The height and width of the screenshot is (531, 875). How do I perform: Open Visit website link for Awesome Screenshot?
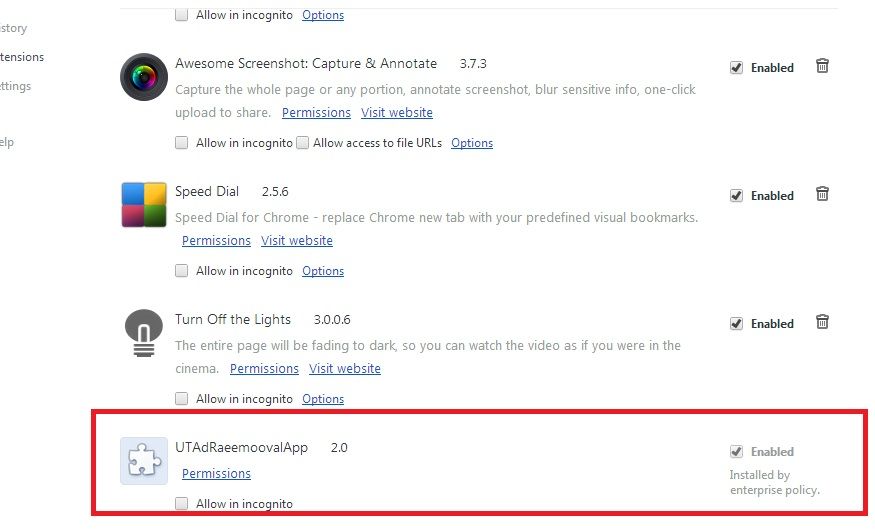(397, 113)
